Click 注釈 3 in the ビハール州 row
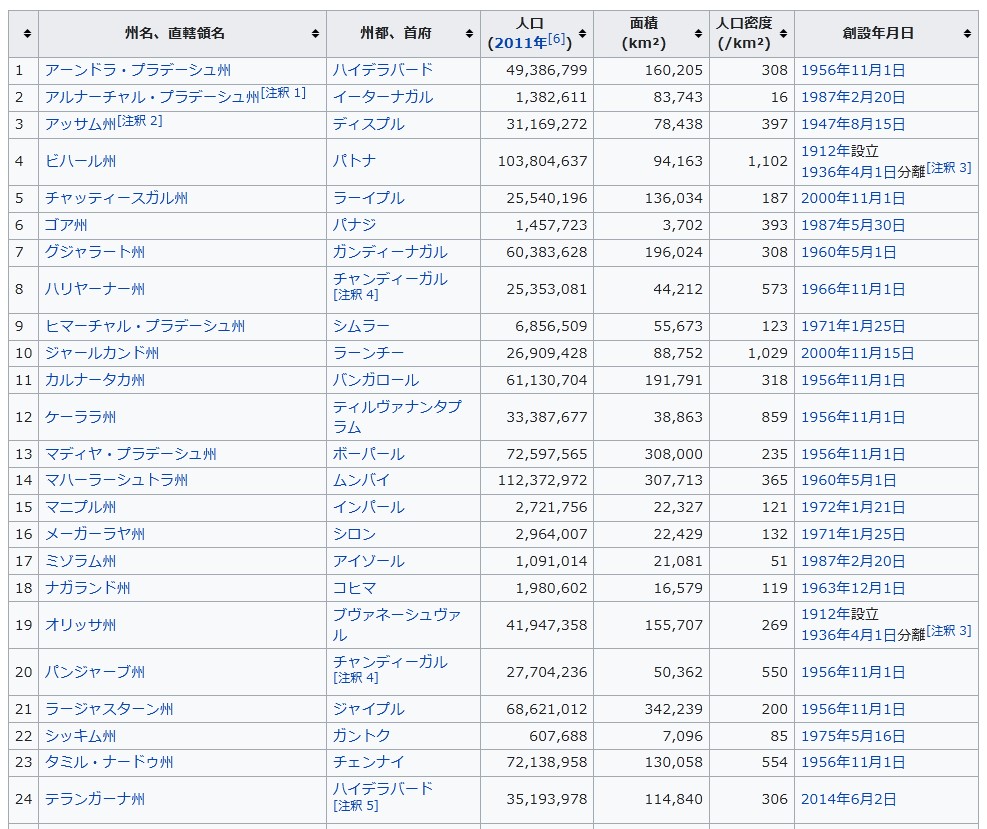The image size is (987, 829). (x=949, y=167)
